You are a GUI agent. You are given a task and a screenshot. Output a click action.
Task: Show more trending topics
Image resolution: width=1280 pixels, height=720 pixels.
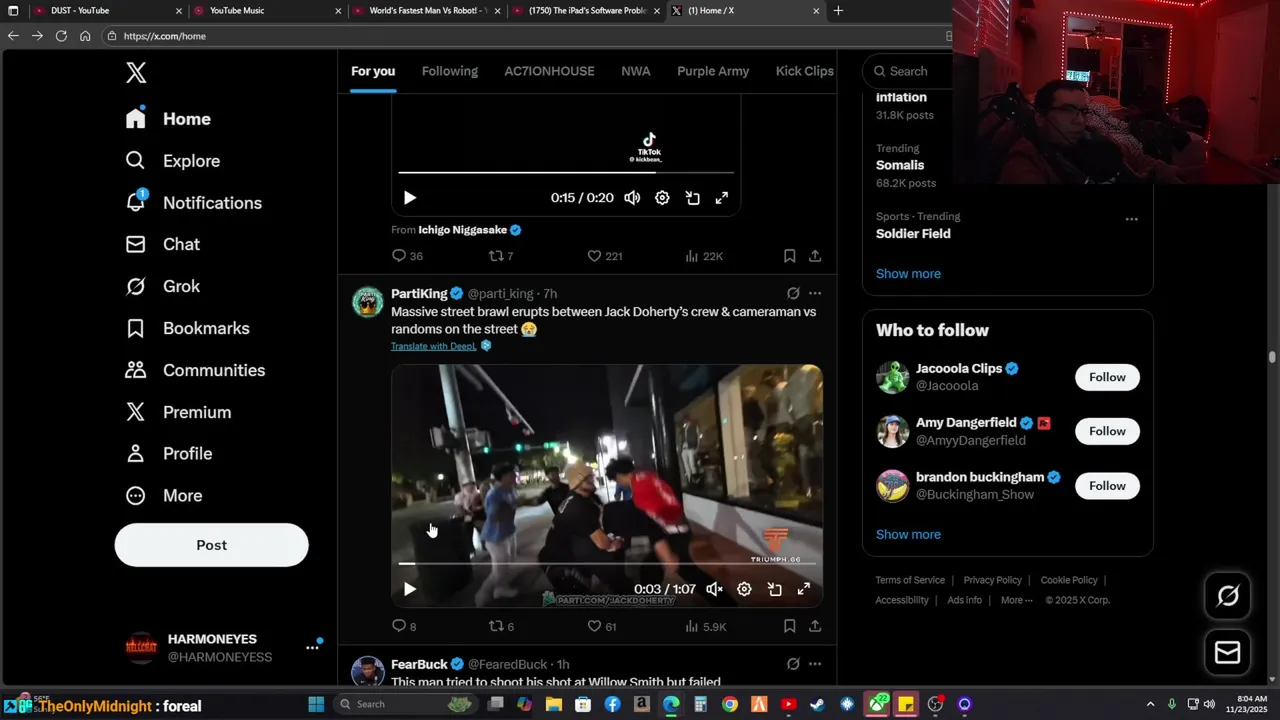908,274
